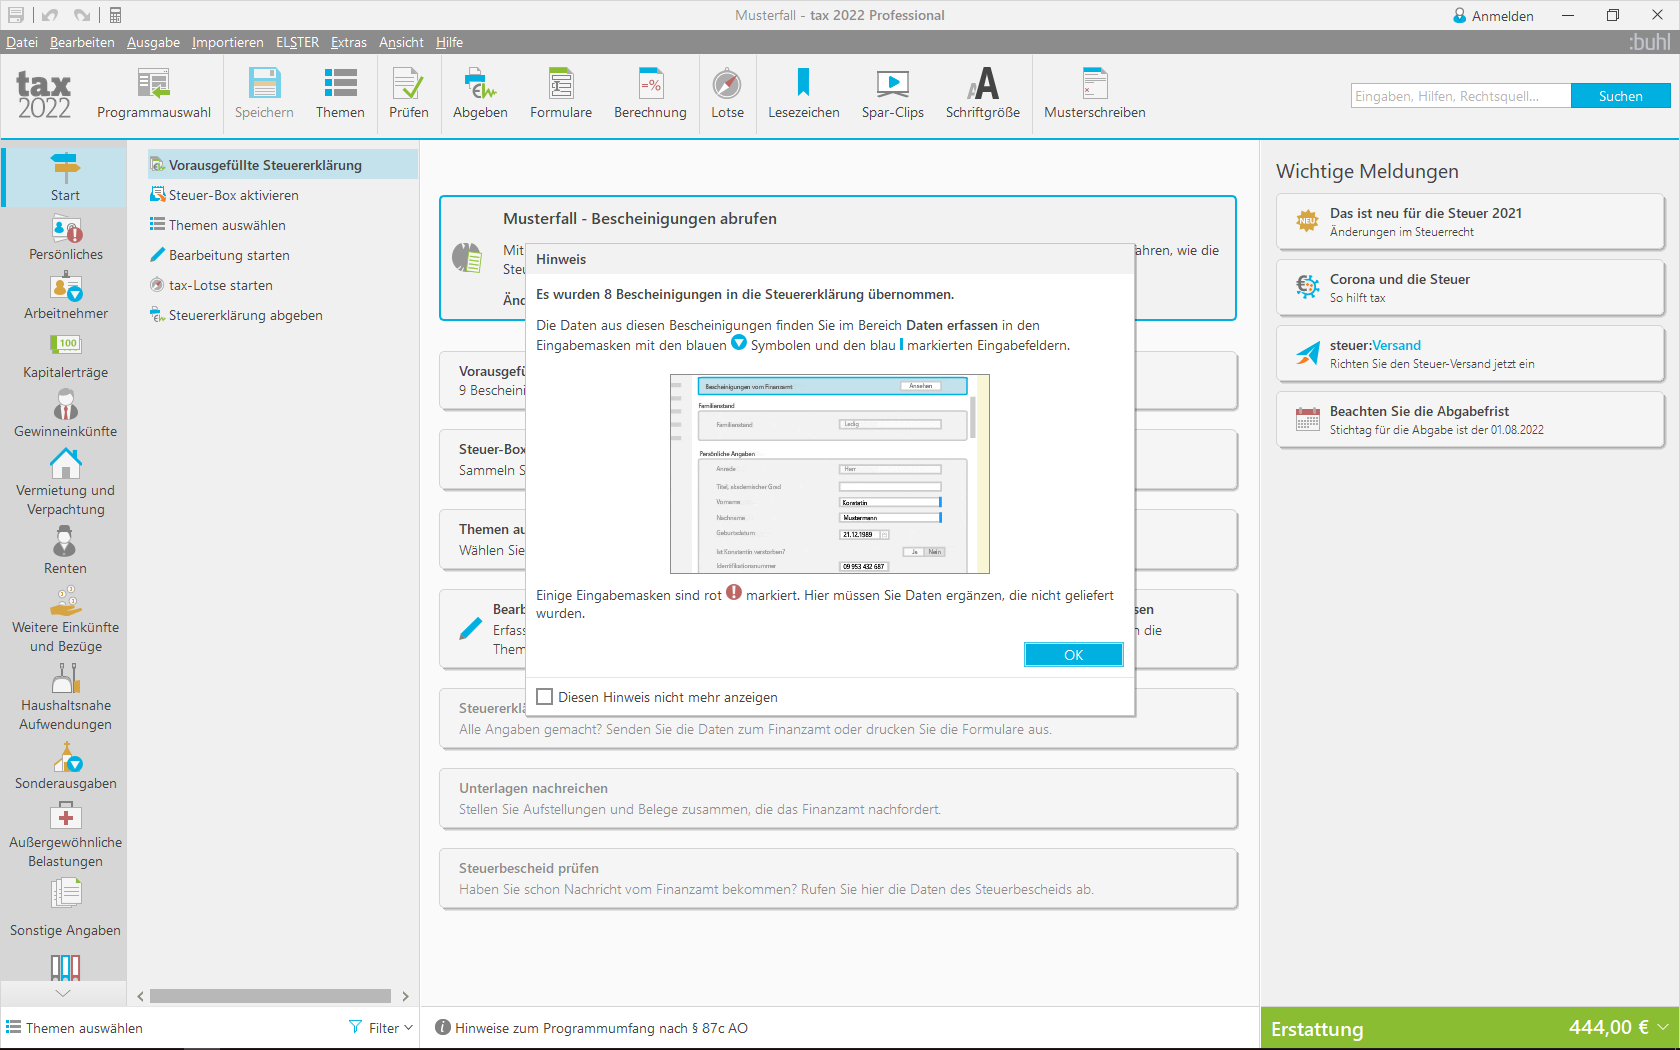The width and height of the screenshot is (1680, 1050).
Task: Open Haushaltsnahe Aufwendungen section
Action: [x=65, y=699]
